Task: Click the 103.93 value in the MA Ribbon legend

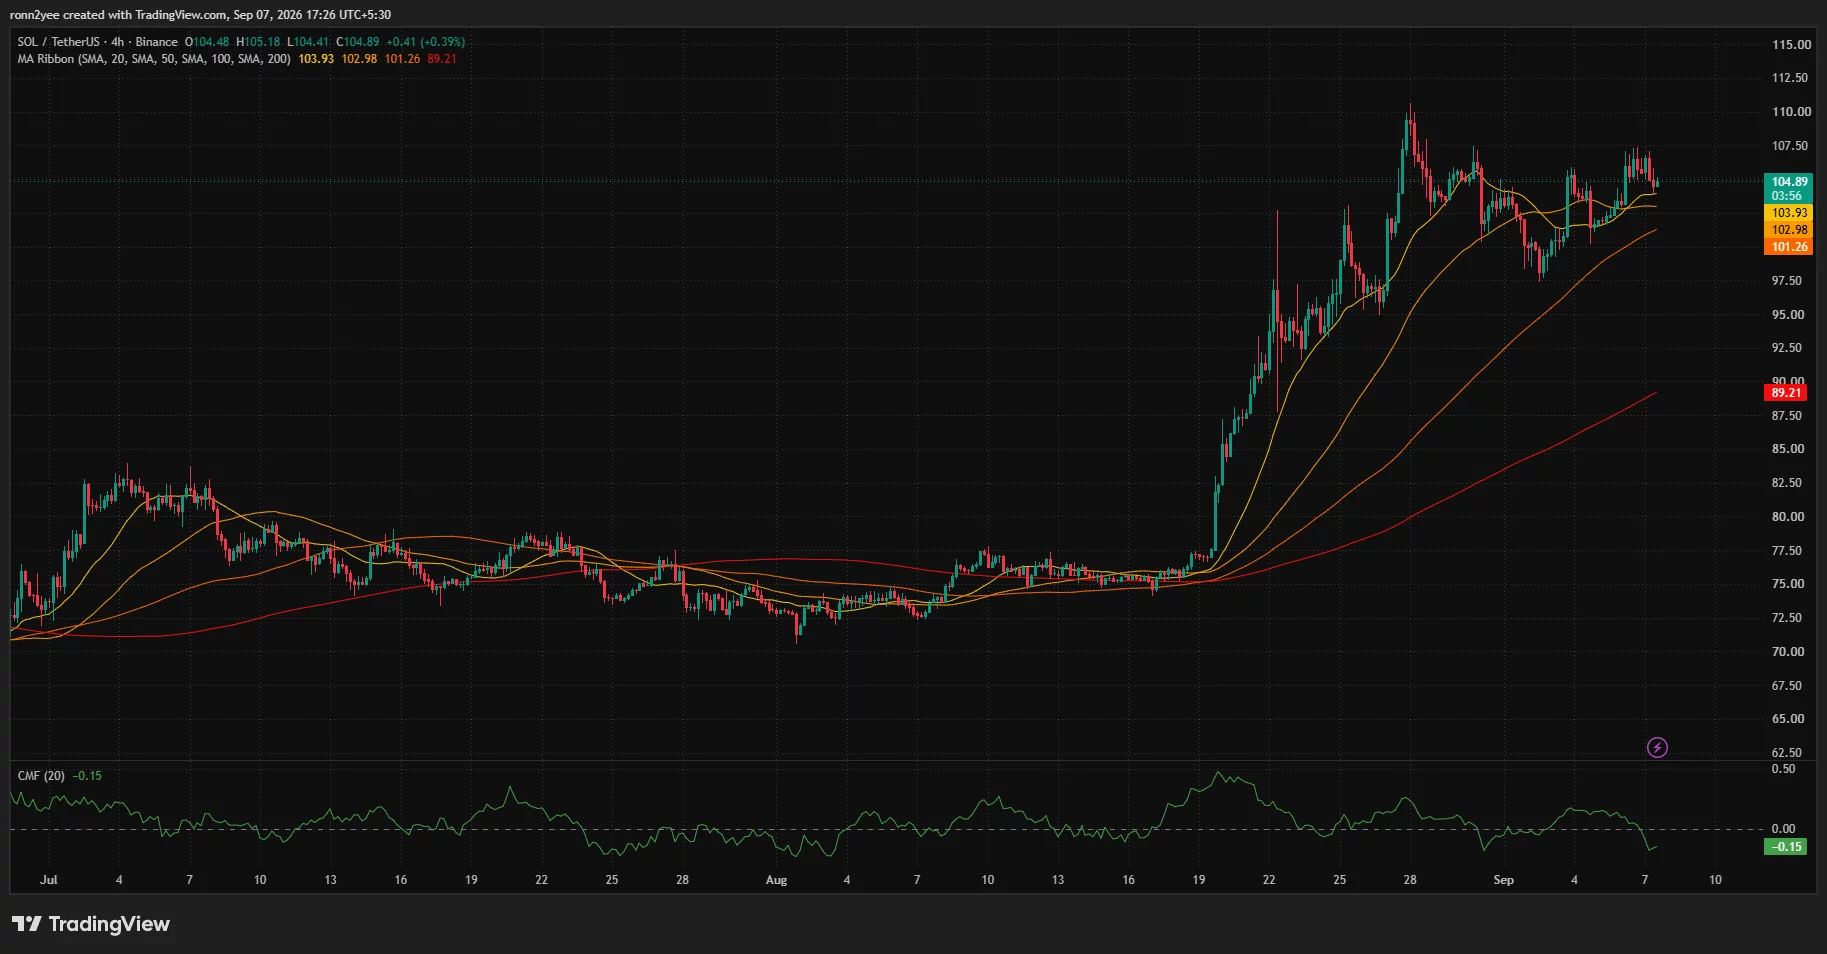Action: coord(316,59)
